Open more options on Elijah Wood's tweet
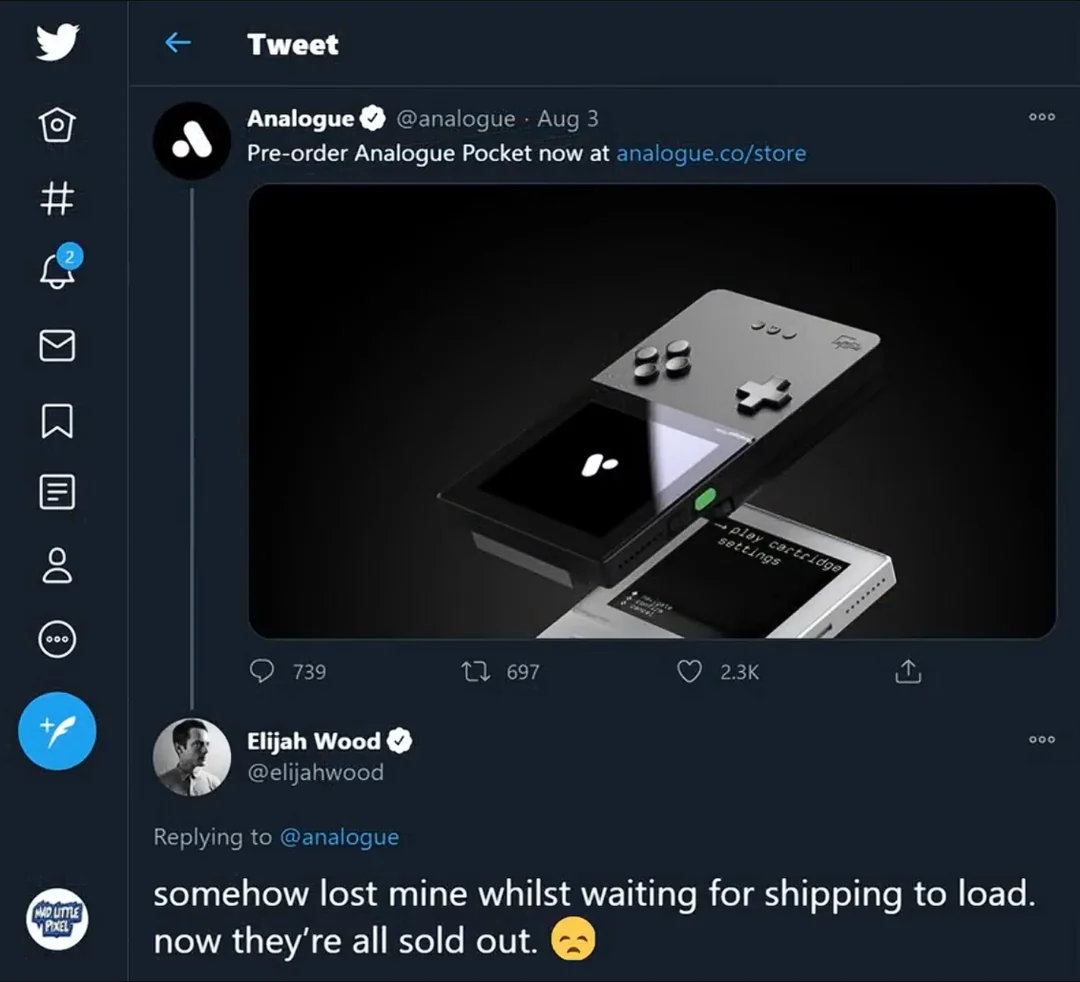The width and height of the screenshot is (1080, 982). click(x=1041, y=740)
